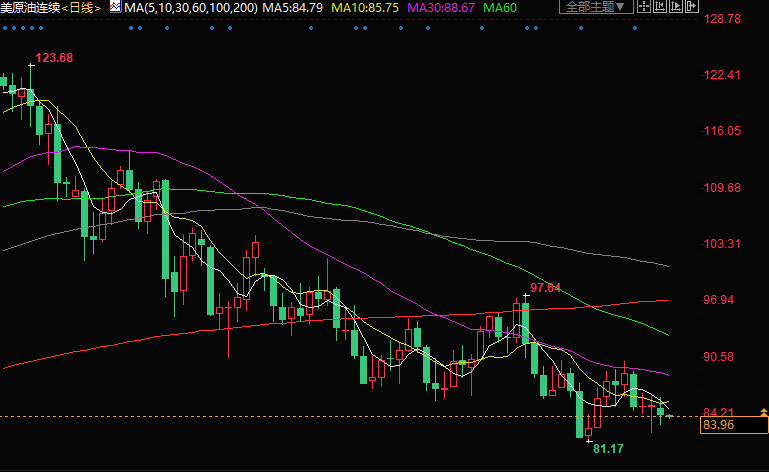769x472 pixels.
Task: Click the MA indicator settings icon
Action: 115,7
